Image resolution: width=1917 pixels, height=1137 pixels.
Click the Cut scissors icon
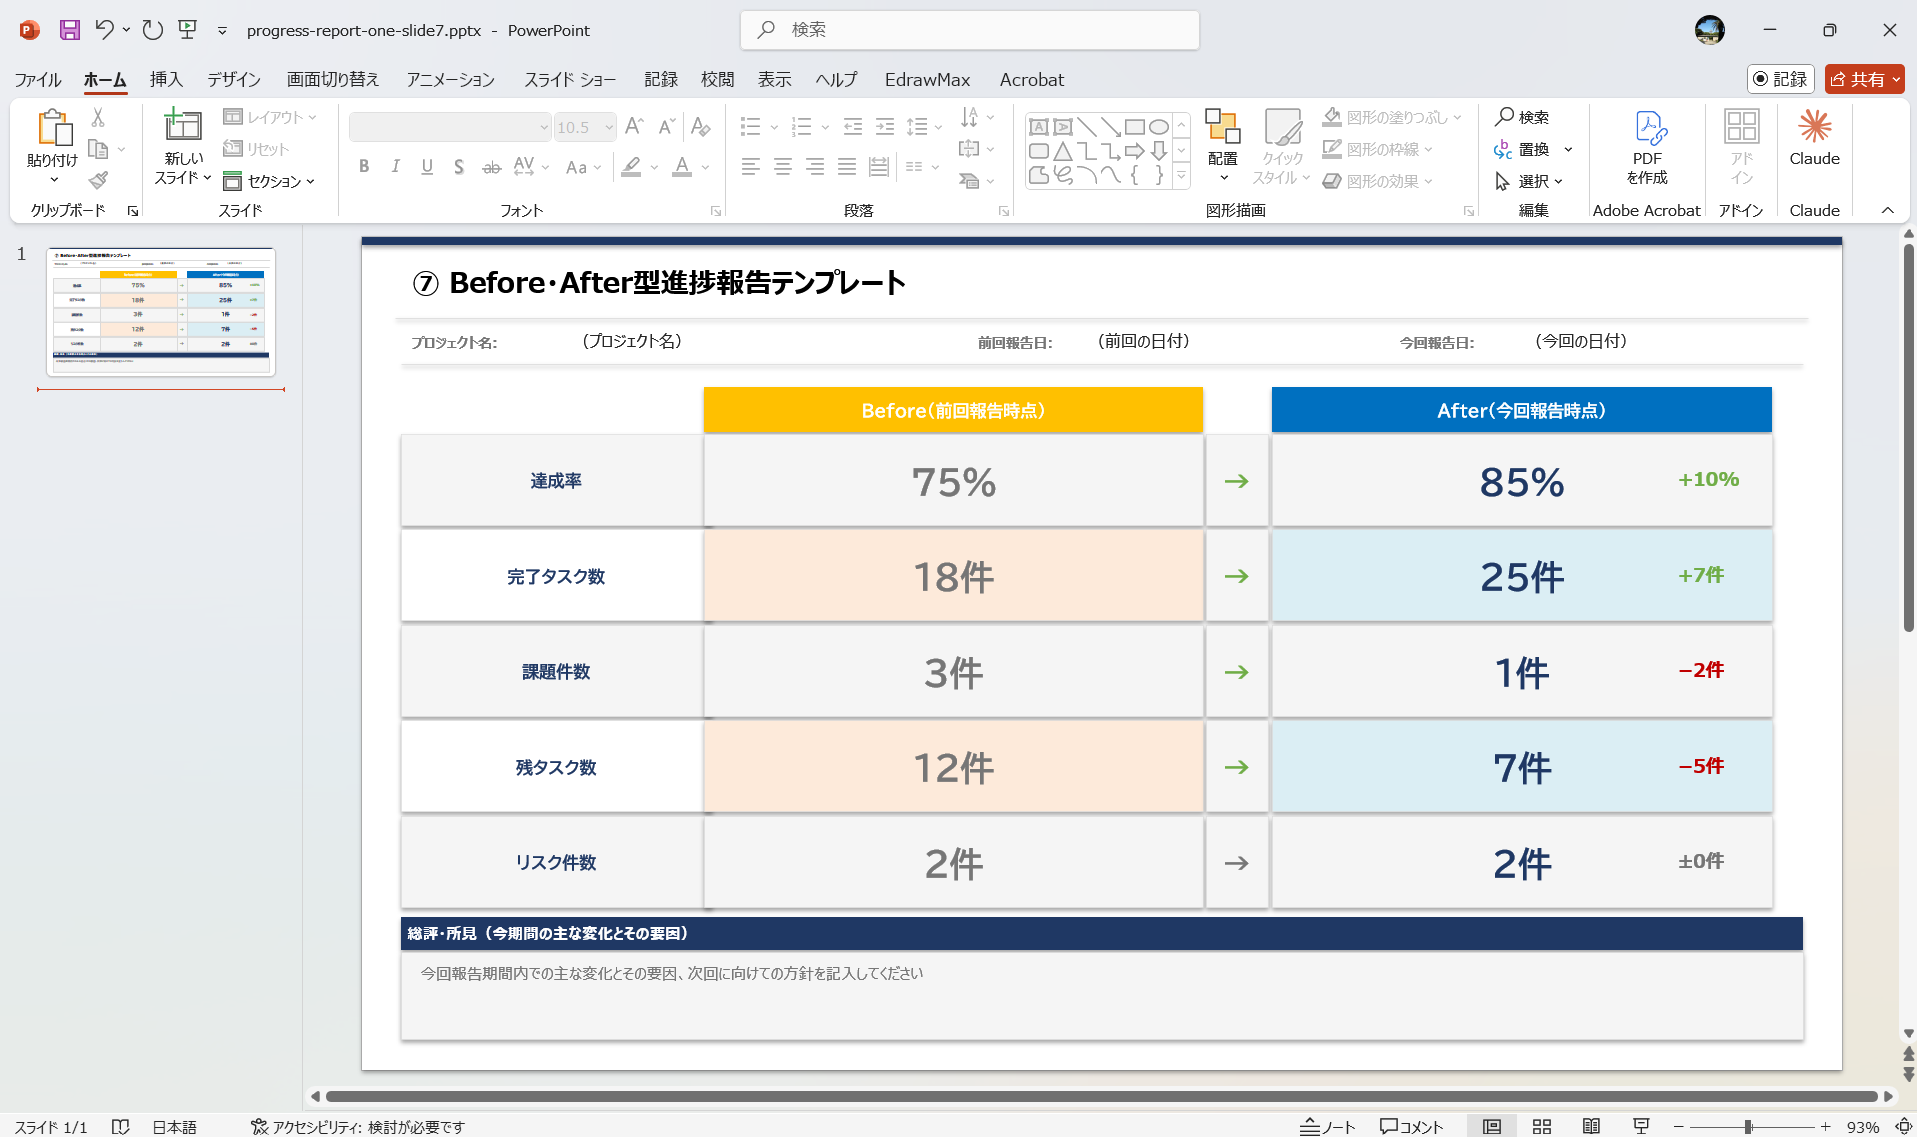(98, 117)
